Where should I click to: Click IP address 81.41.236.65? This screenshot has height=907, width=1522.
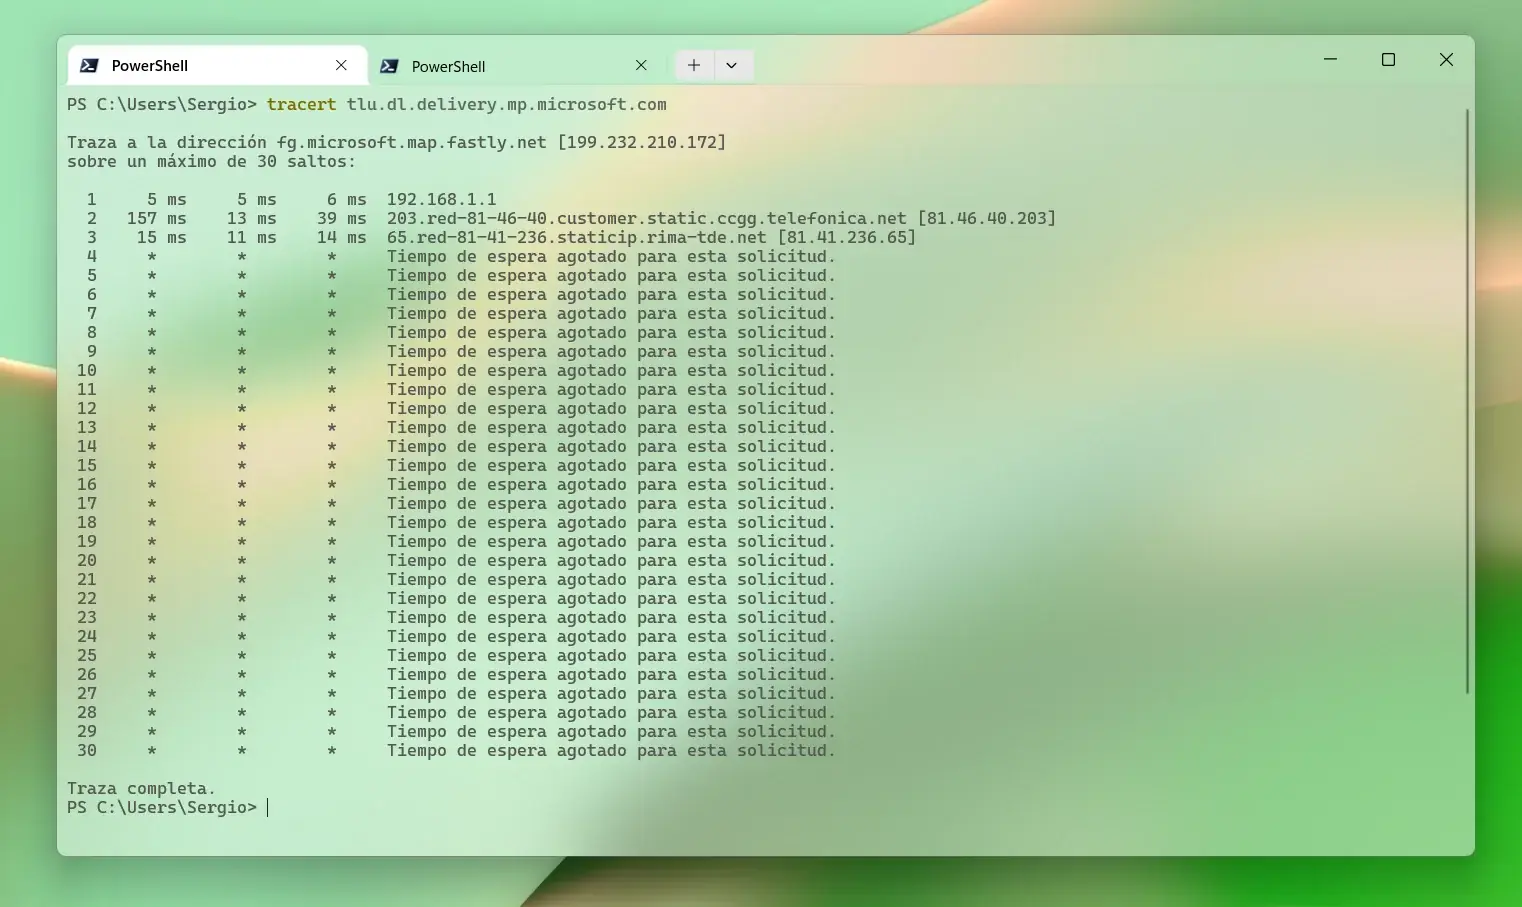click(847, 237)
